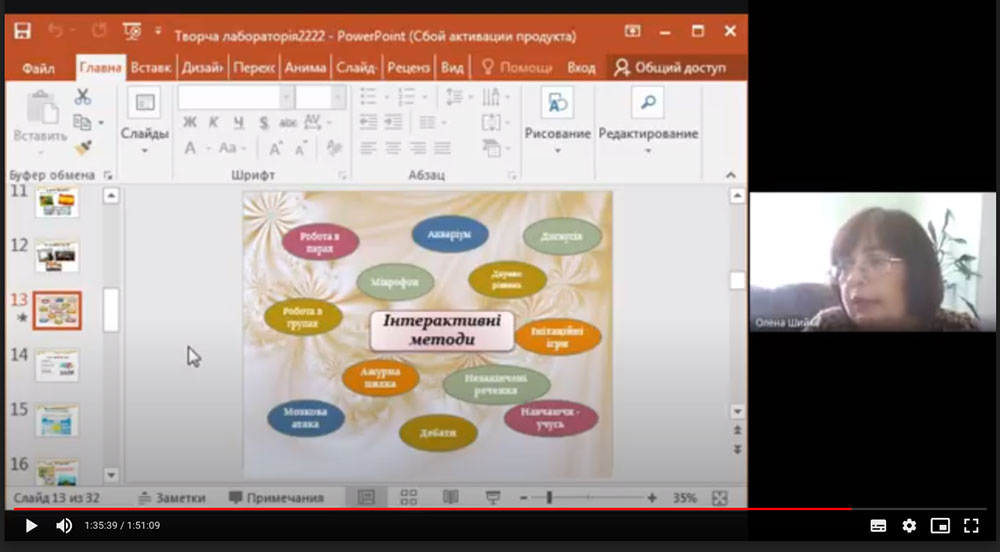The width and height of the screenshot is (1000, 552).
Task: Center align text
Action: coord(393,149)
